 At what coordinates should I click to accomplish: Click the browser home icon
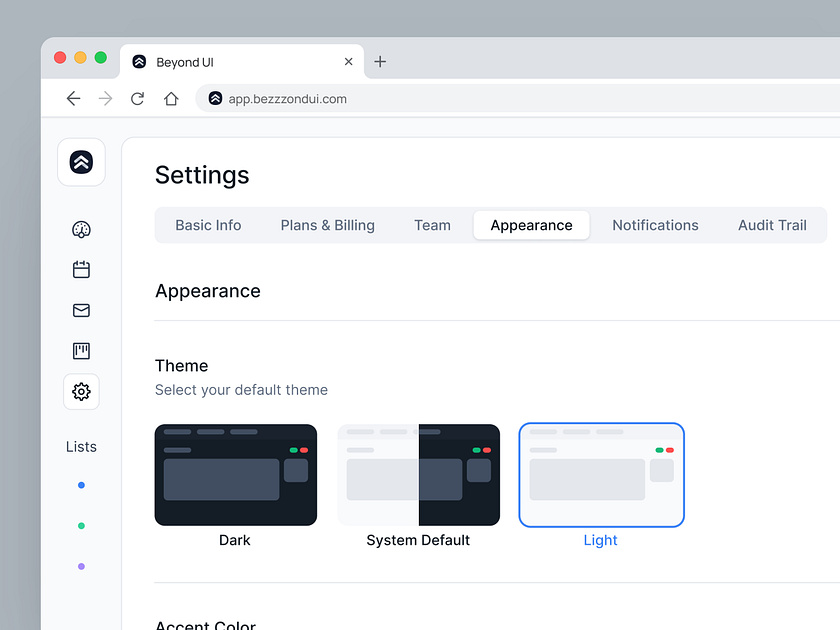[x=171, y=99]
